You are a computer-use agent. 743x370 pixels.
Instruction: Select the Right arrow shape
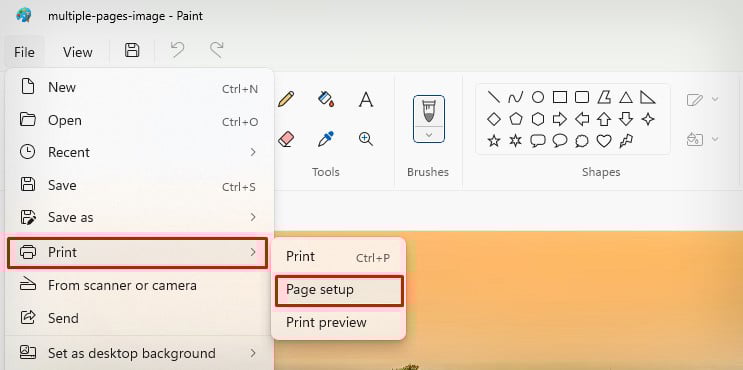coord(560,119)
